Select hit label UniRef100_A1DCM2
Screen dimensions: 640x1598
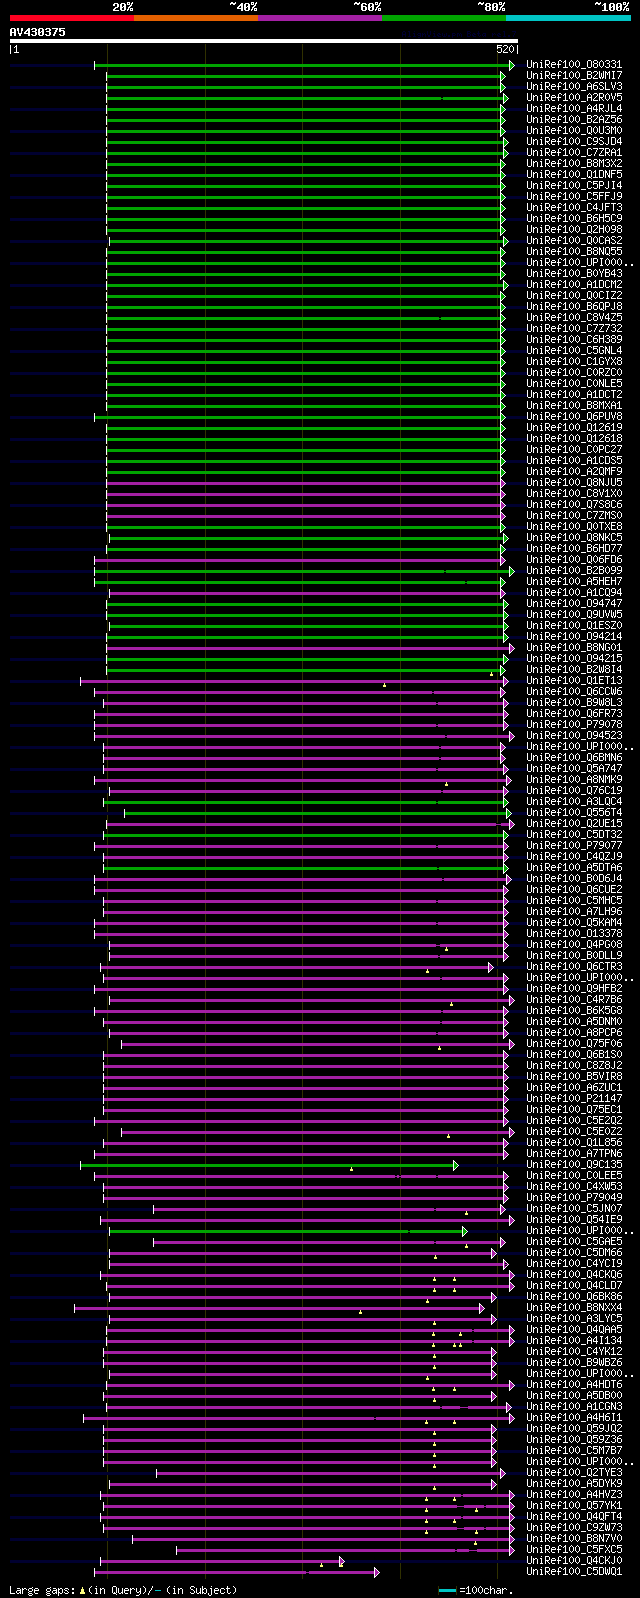574,285
